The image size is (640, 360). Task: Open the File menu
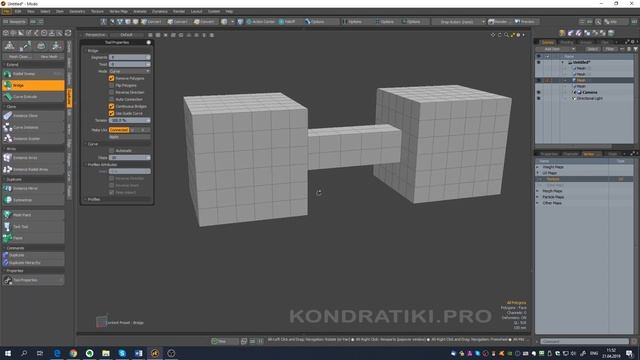pos(6,11)
